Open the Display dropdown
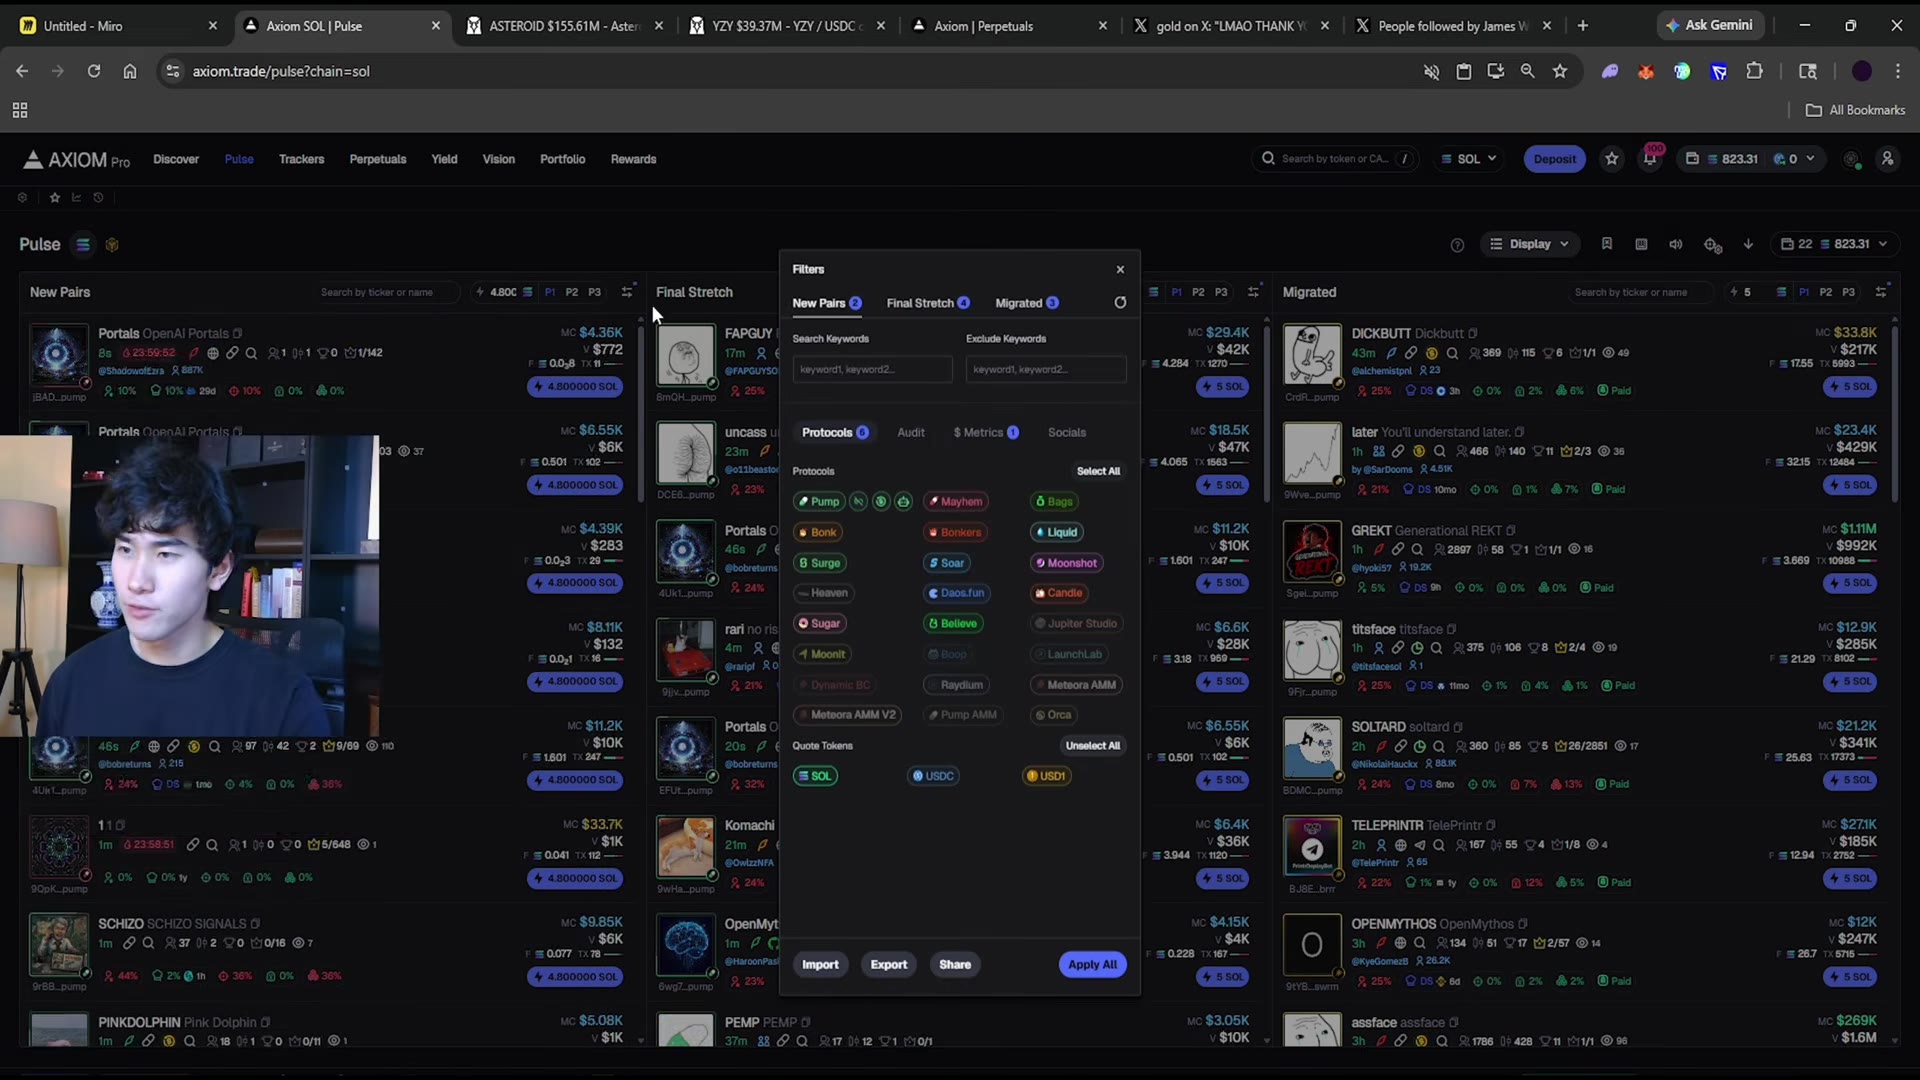The image size is (1920, 1080). [1529, 244]
